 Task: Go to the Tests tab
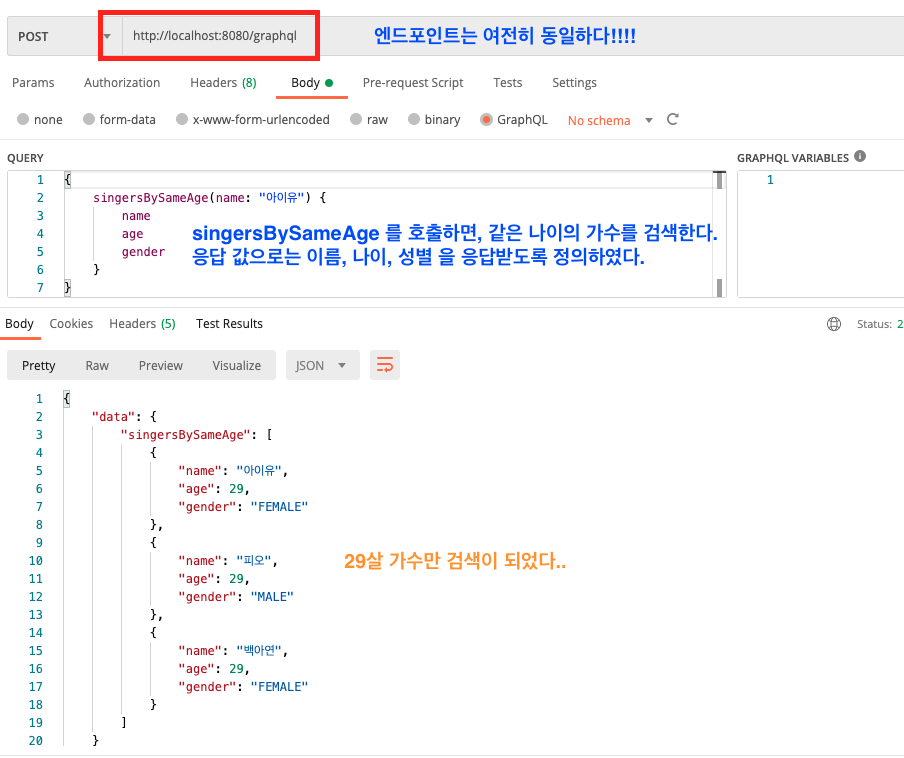507,83
